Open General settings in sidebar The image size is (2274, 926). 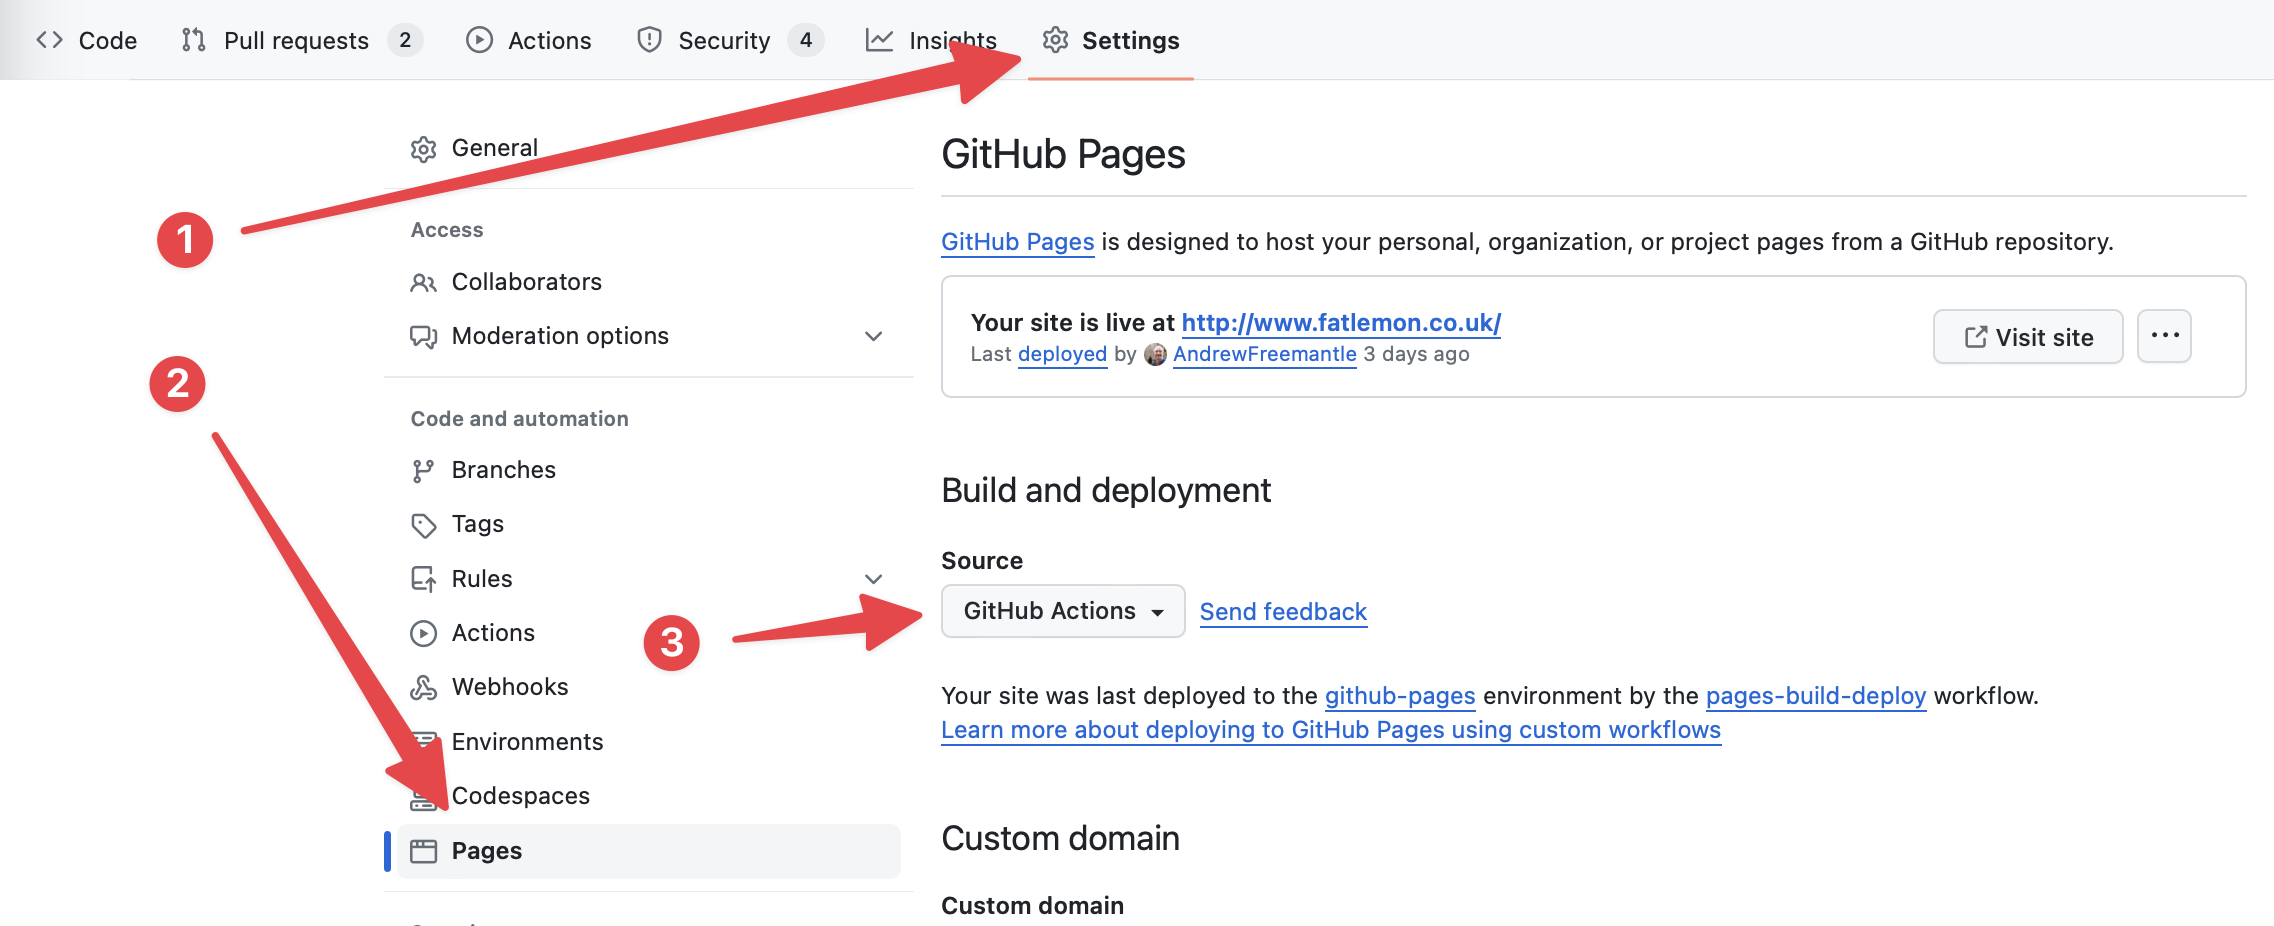[648, 148]
